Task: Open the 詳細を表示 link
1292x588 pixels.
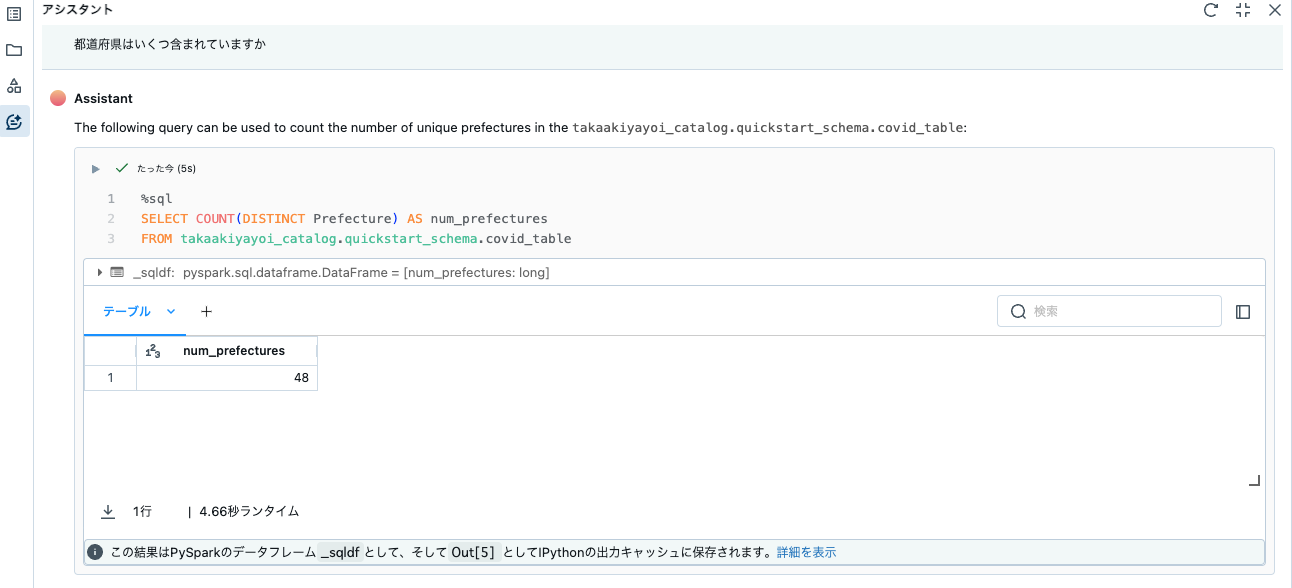Action: click(x=806, y=552)
